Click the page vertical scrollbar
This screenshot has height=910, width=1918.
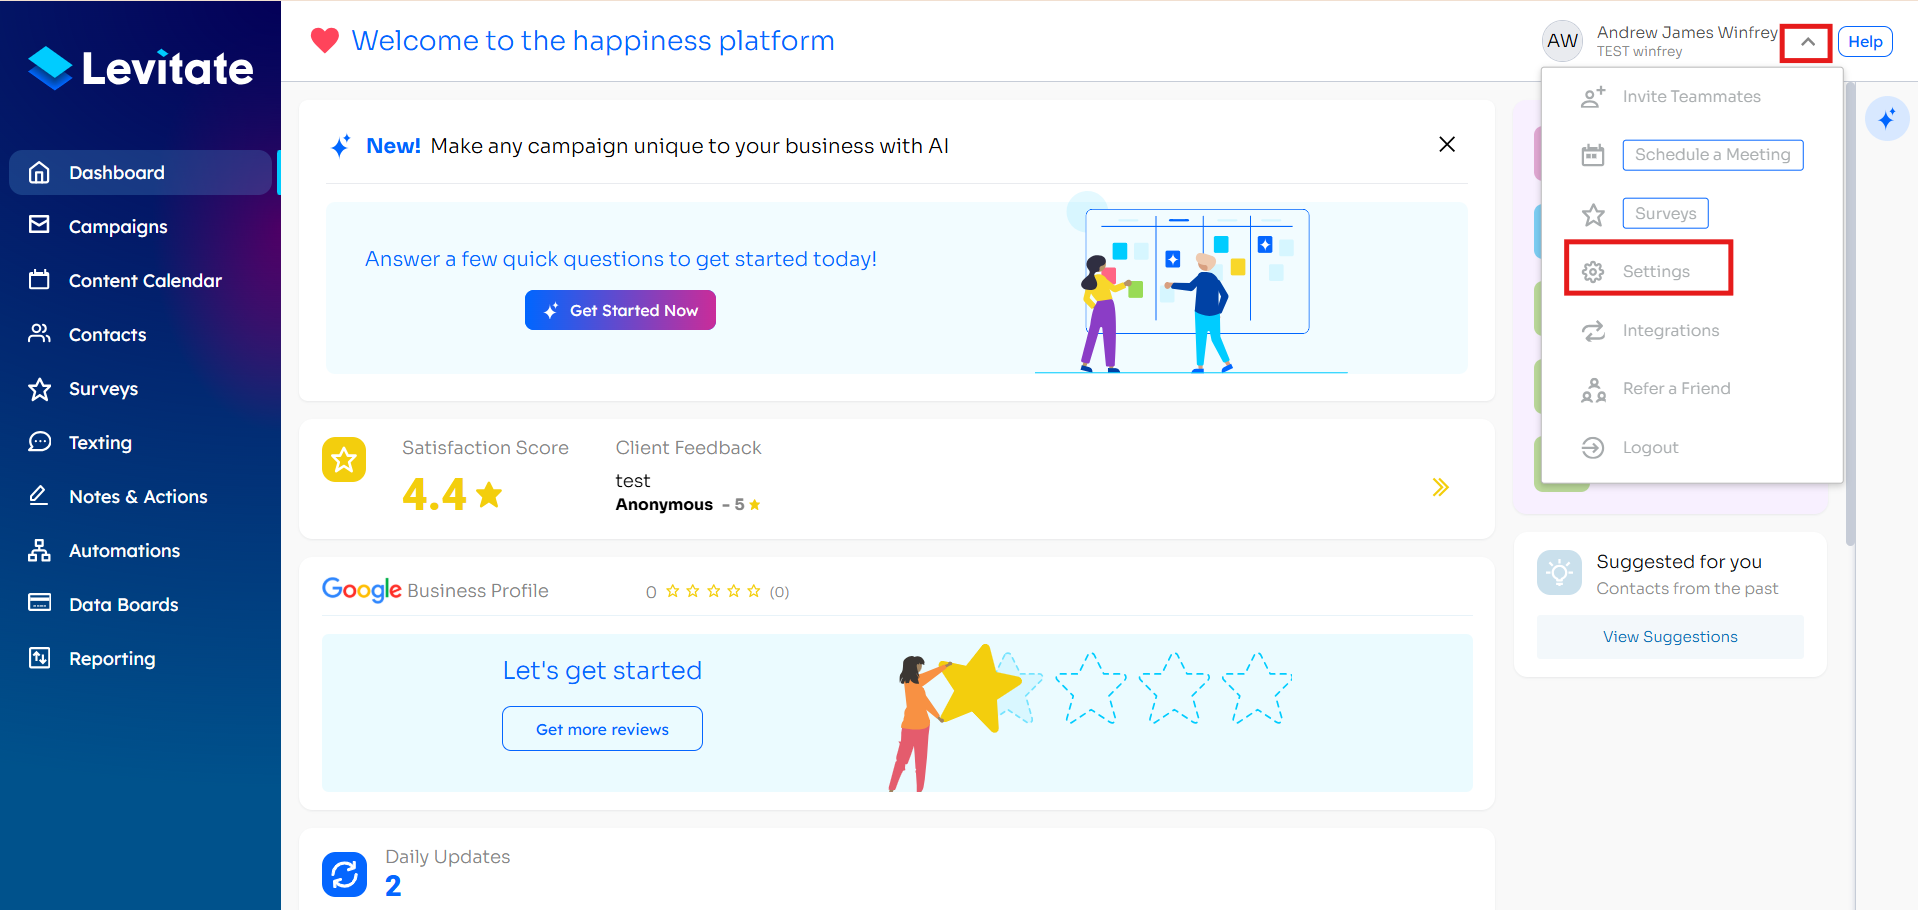click(x=1850, y=315)
